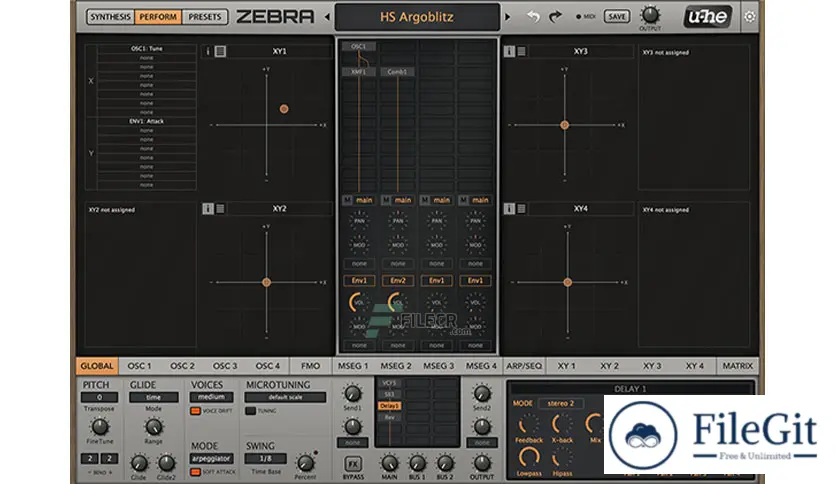This screenshot has height=484, width=836.
Task: Mute the third lane with M button
Action: pyautogui.click(x=425, y=200)
